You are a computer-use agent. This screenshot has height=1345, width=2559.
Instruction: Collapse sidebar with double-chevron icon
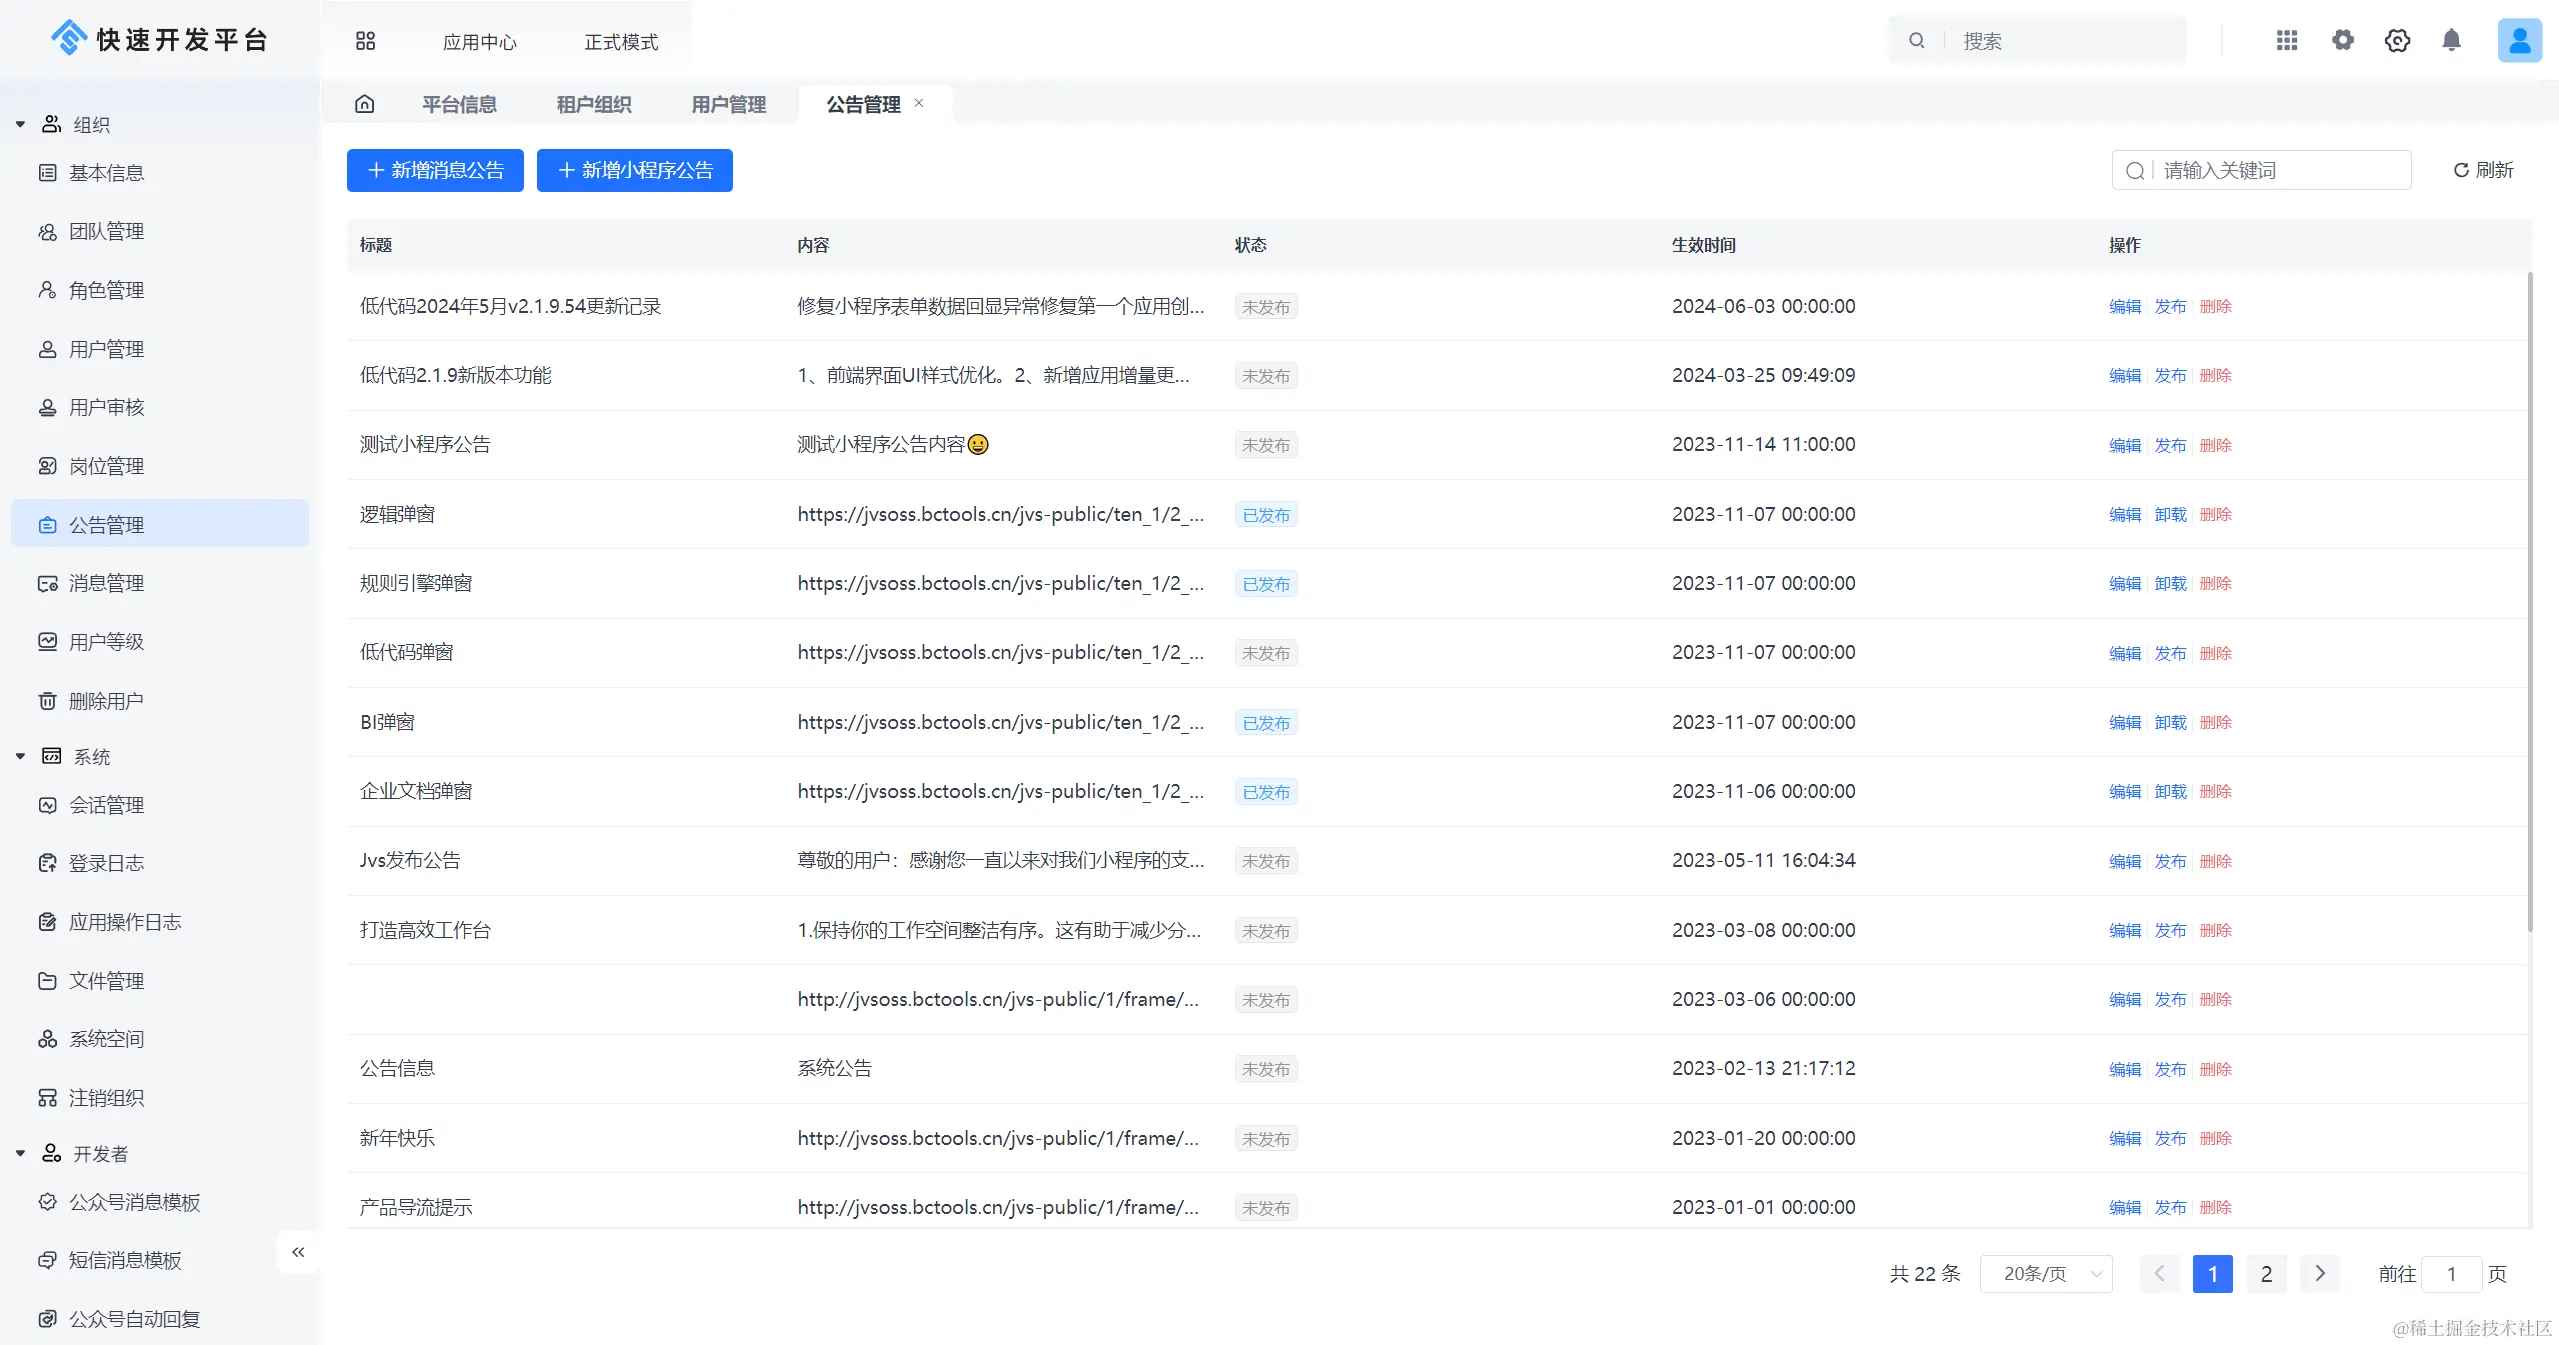tap(298, 1252)
